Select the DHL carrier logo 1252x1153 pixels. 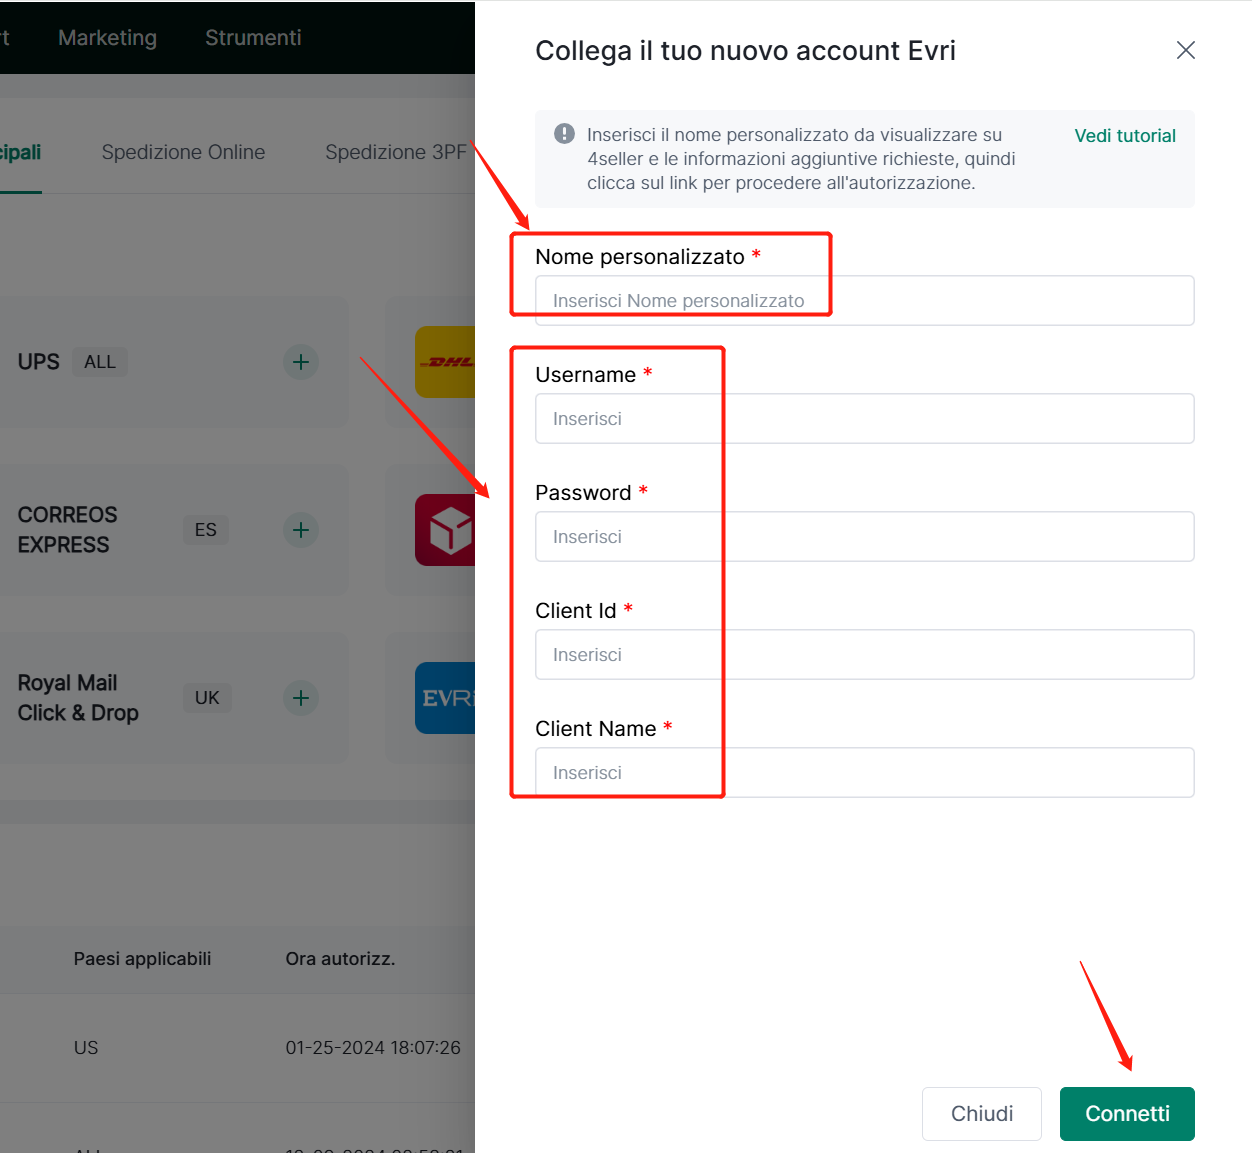(x=445, y=362)
